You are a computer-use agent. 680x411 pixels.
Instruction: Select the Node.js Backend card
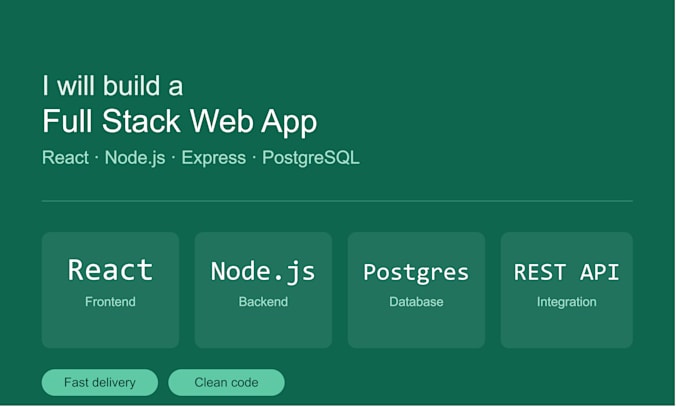coord(263,290)
